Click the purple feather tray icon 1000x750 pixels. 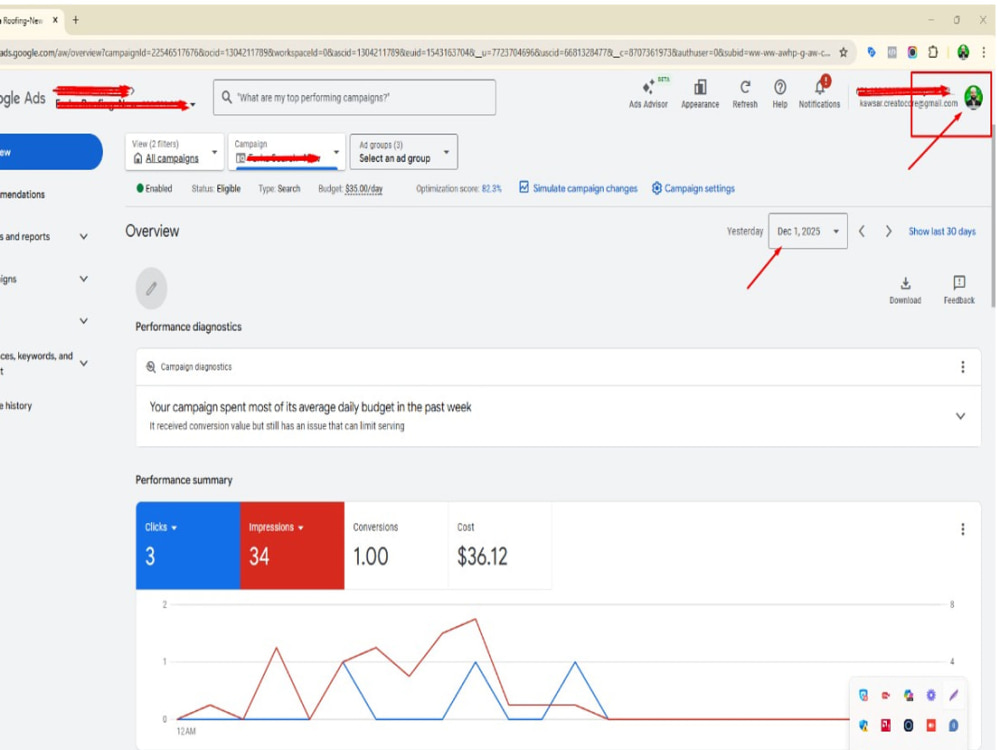coord(953,695)
